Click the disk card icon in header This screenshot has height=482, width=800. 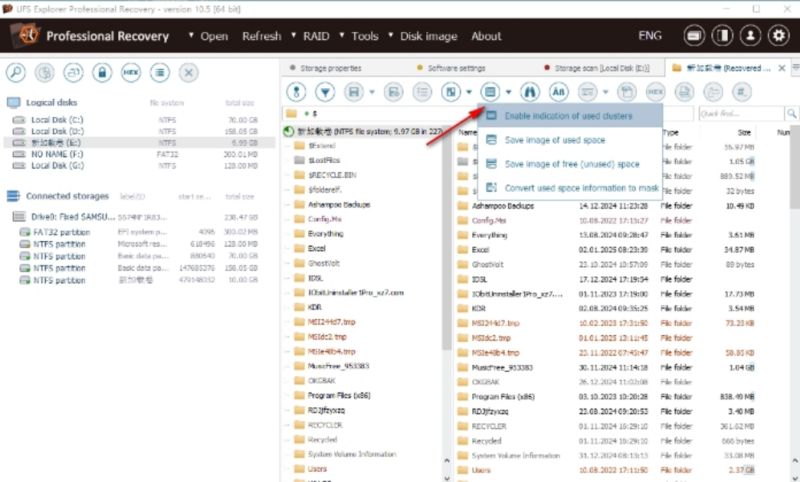pyautogui.click(x=694, y=36)
